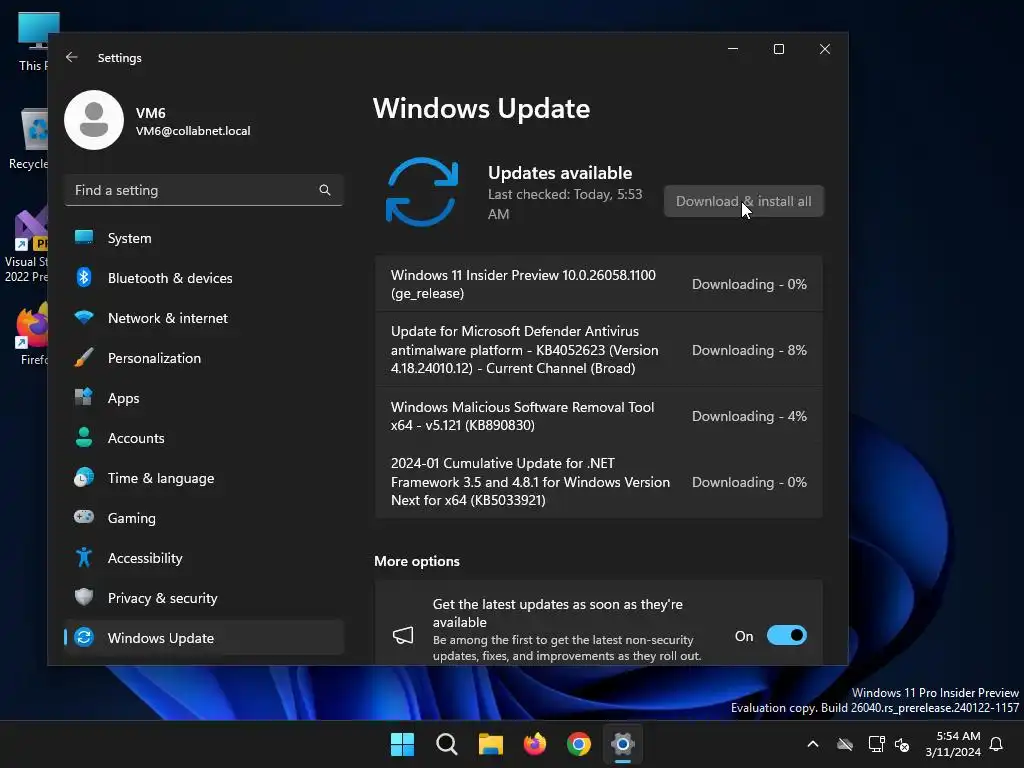Select the Microsoft Defender Antivirus KB4052623 update

(599, 350)
